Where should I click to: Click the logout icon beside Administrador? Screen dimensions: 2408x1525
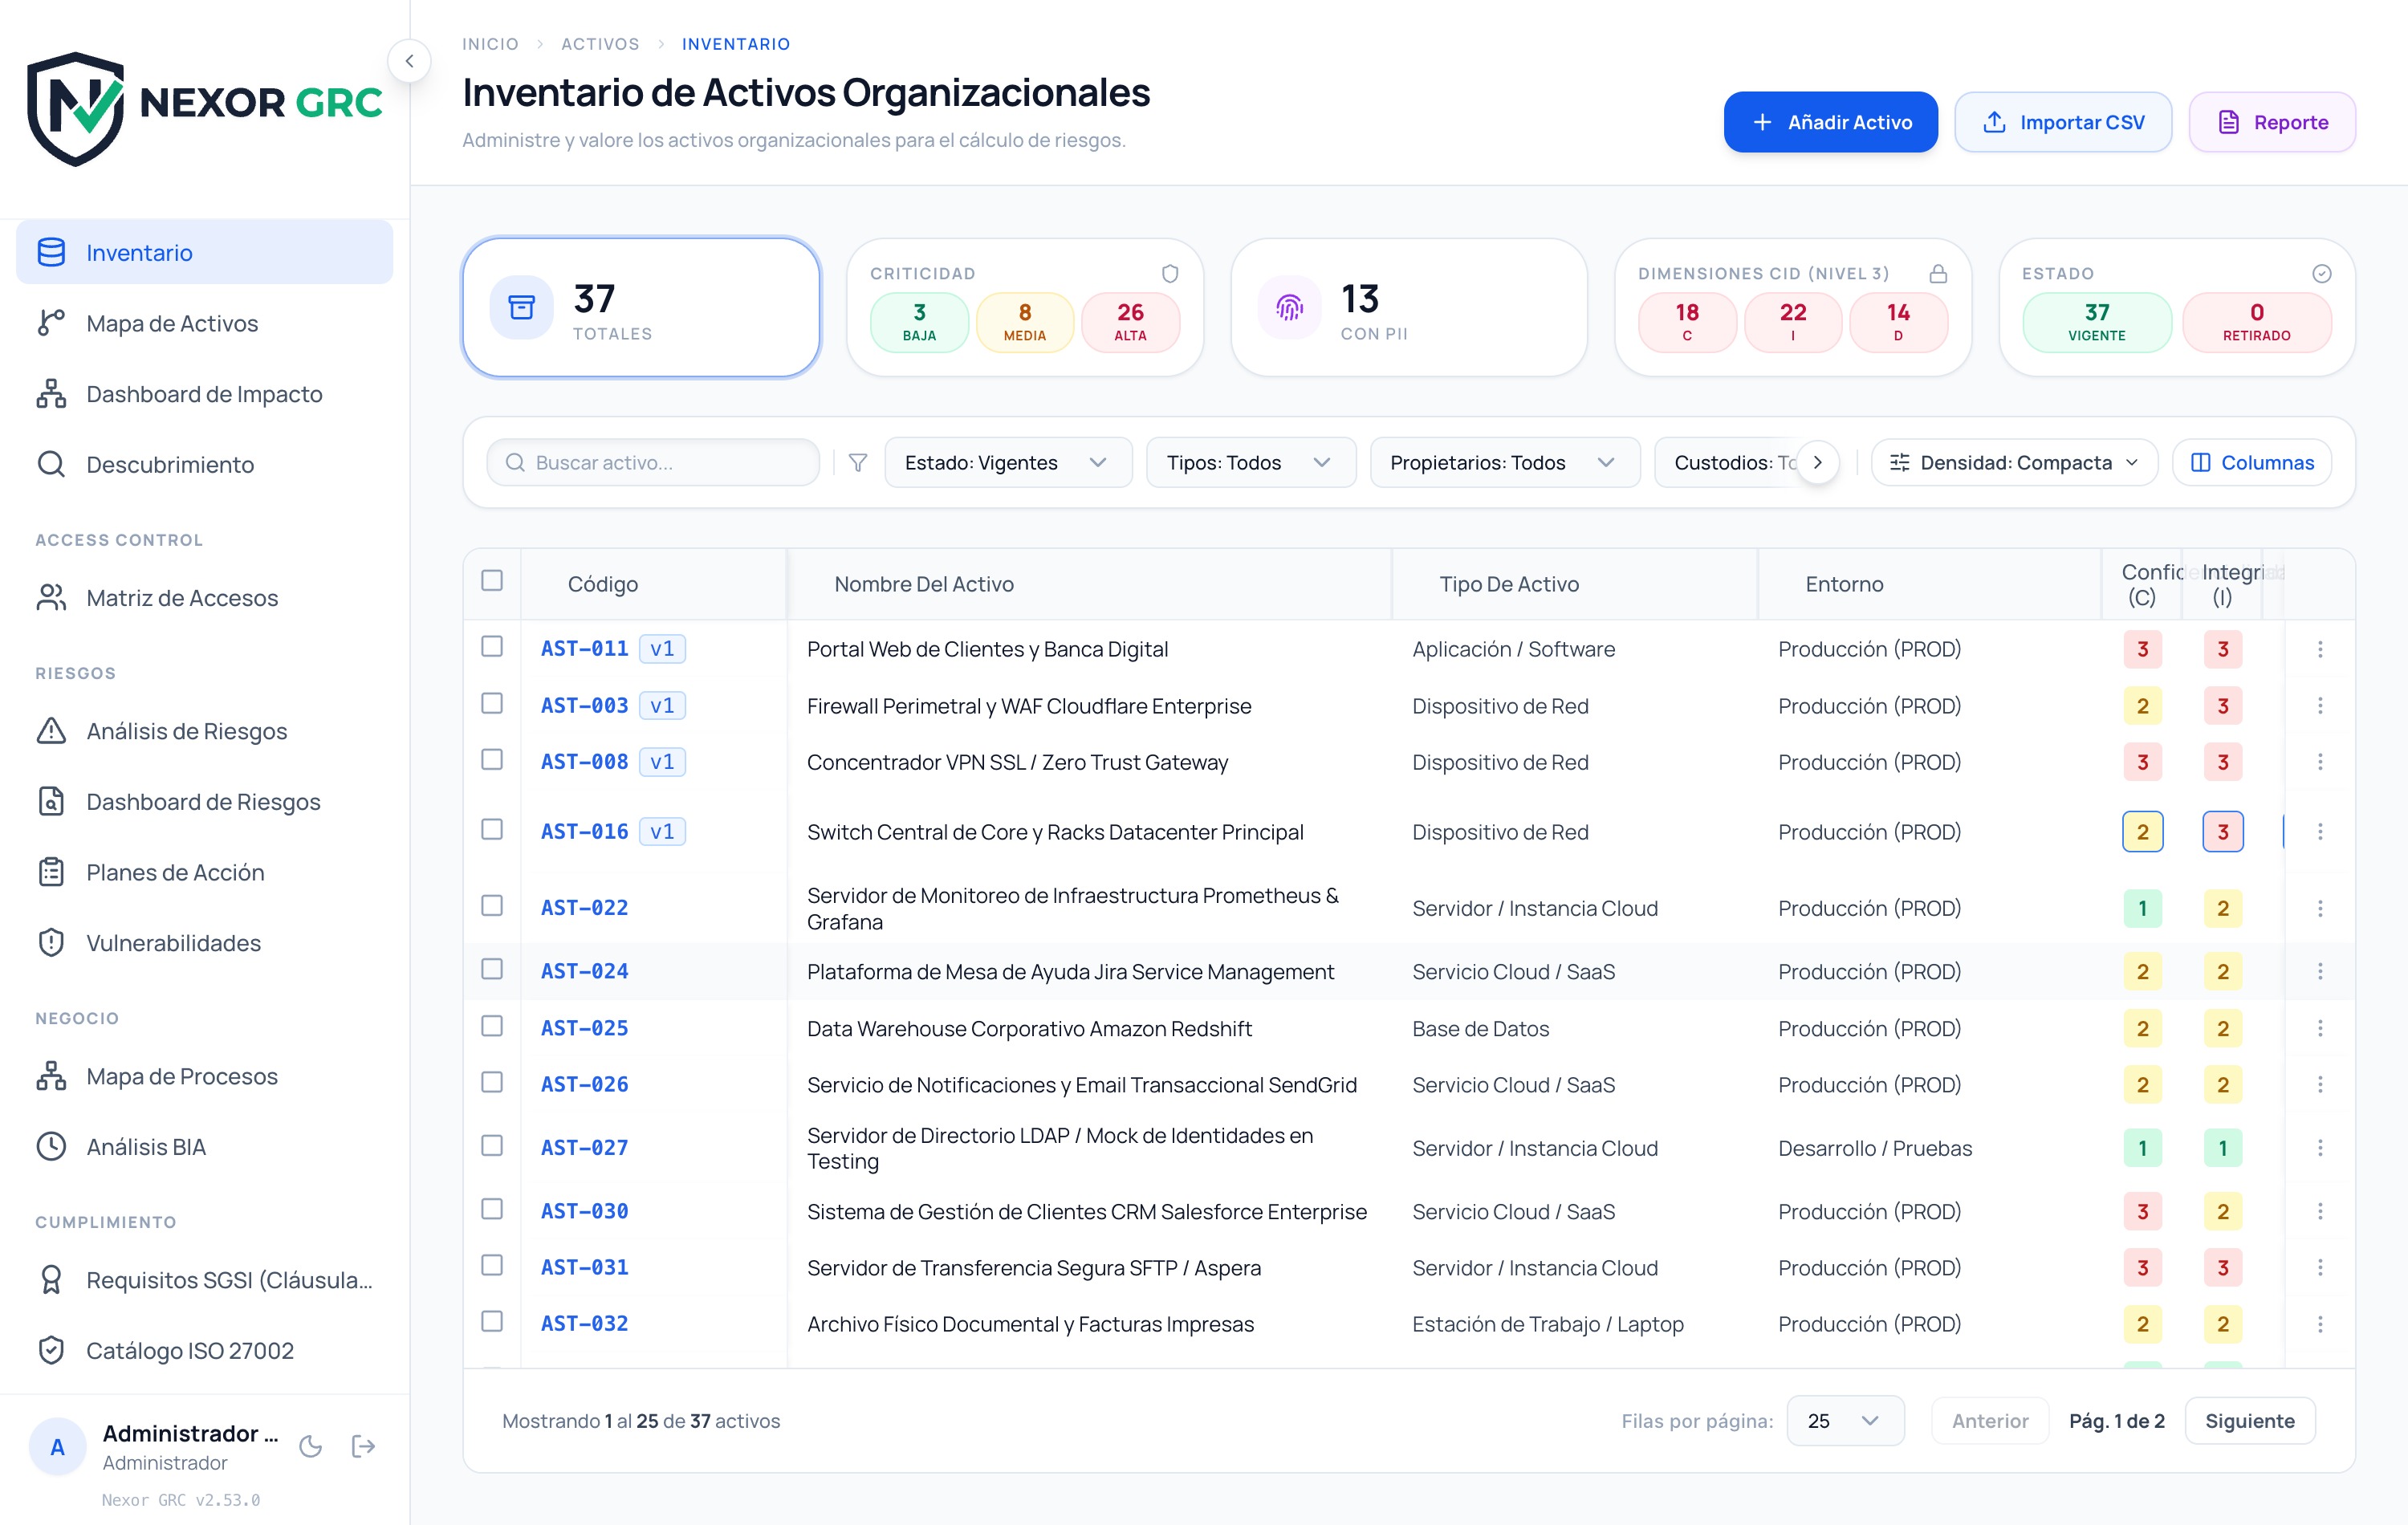364,1446
